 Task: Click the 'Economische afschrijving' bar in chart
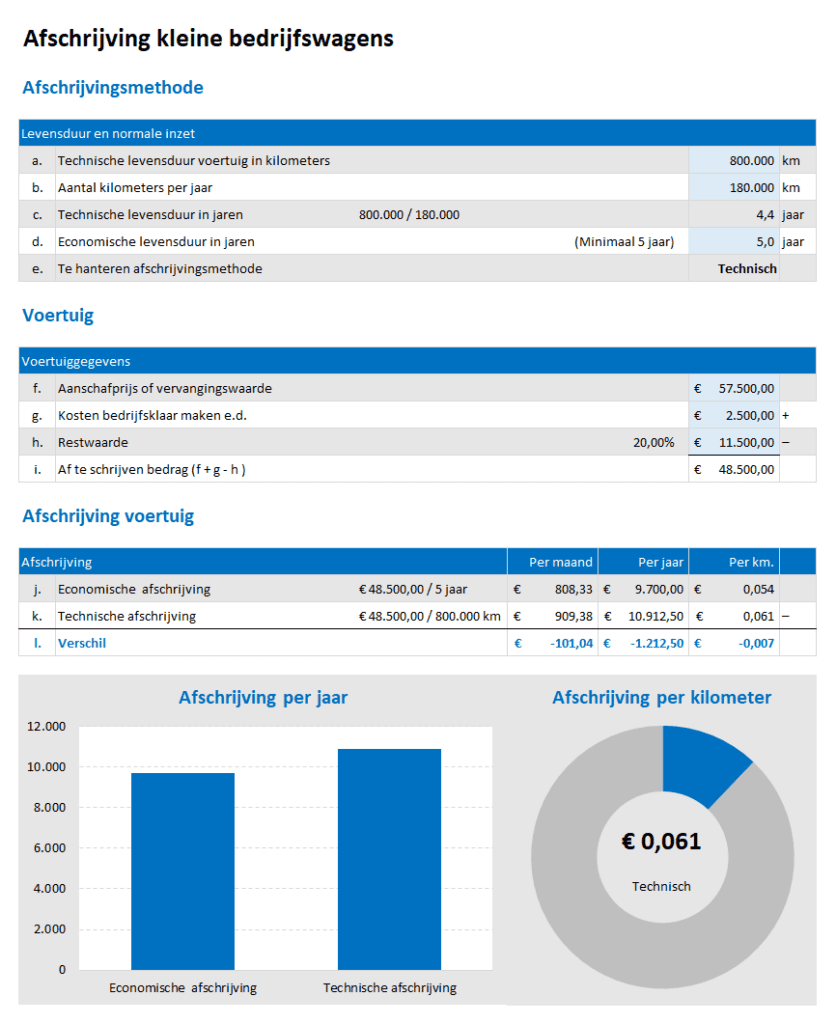tap(183, 870)
